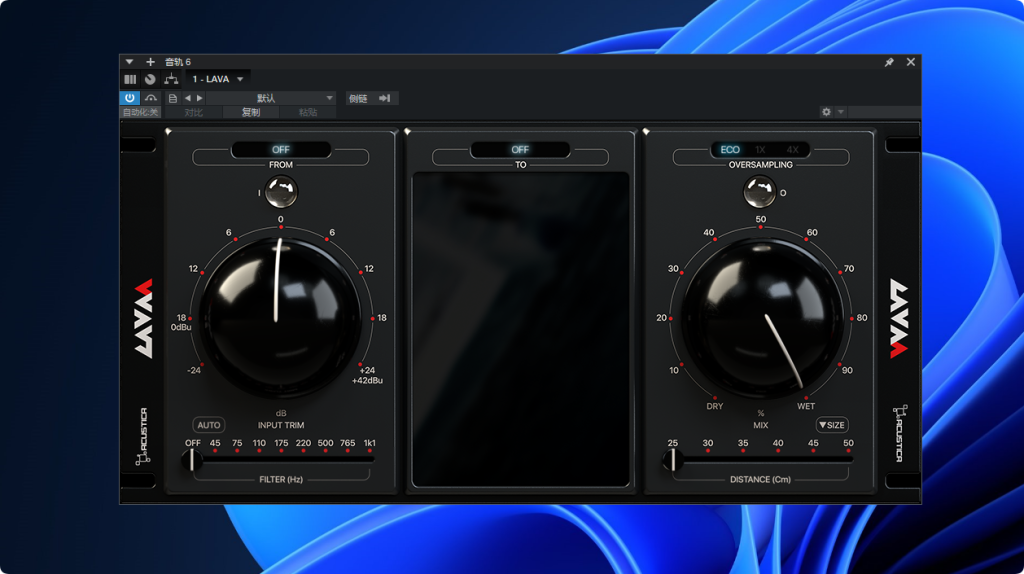The height and width of the screenshot is (574, 1024).
Task: Click the 音轨 6 track title
Action: 178,62
